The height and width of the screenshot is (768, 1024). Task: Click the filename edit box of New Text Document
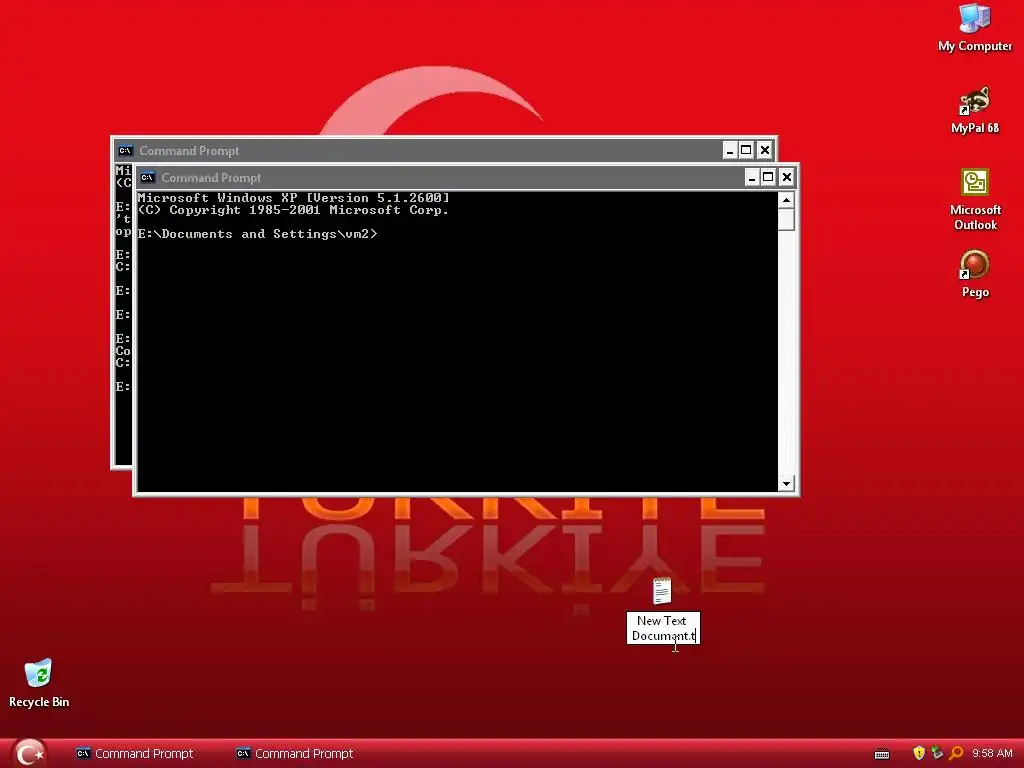tap(663, 628)
